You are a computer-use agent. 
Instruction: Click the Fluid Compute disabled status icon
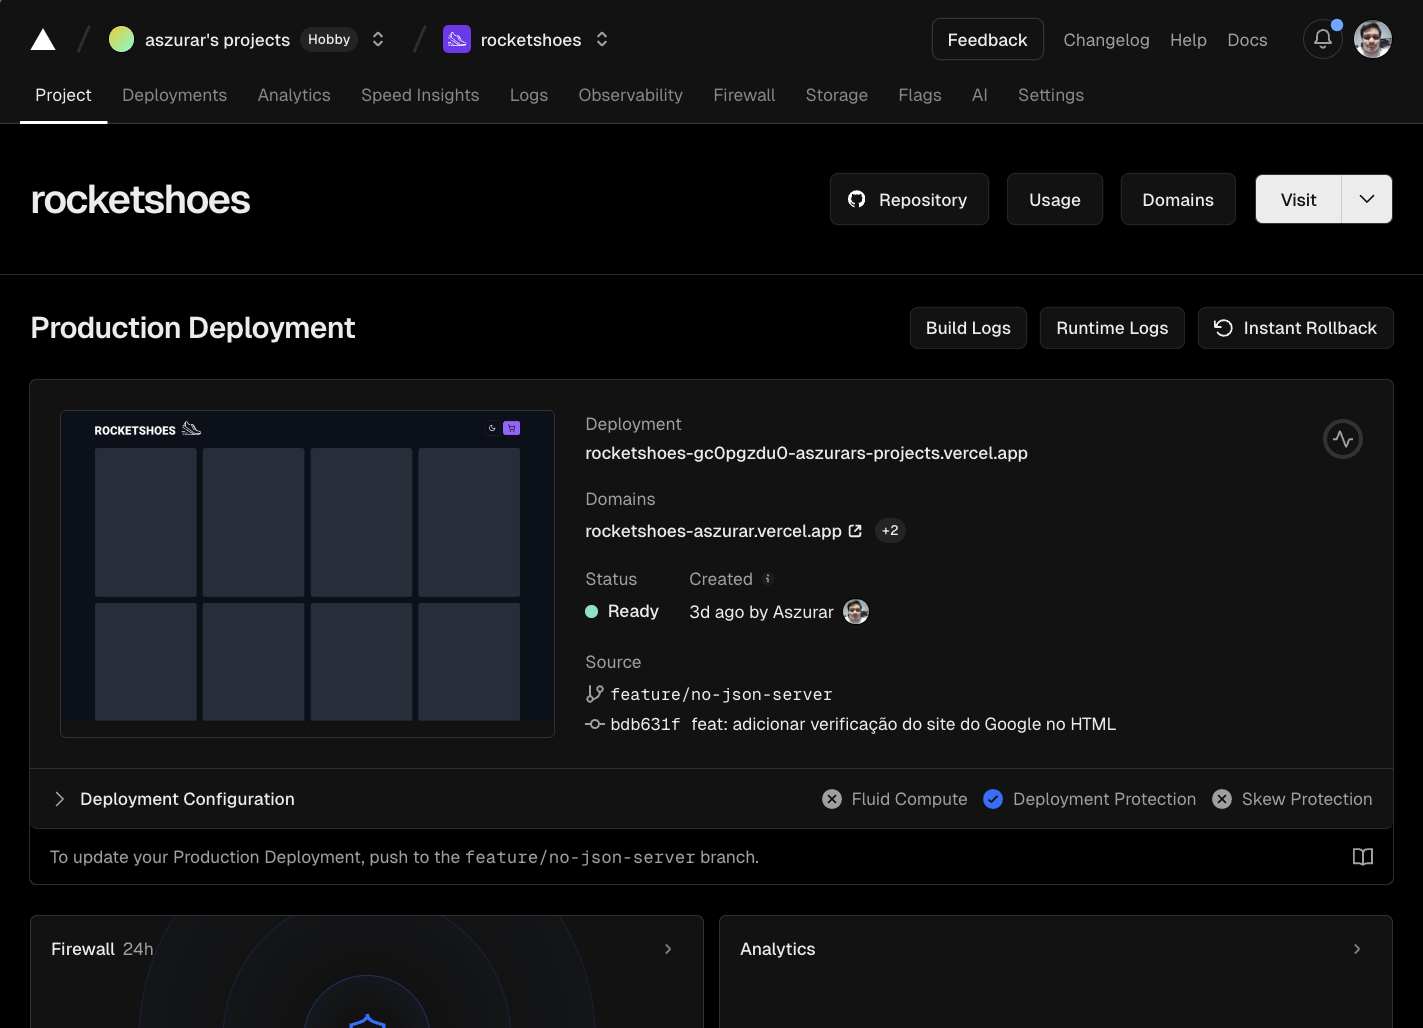[x=832, y=799]
